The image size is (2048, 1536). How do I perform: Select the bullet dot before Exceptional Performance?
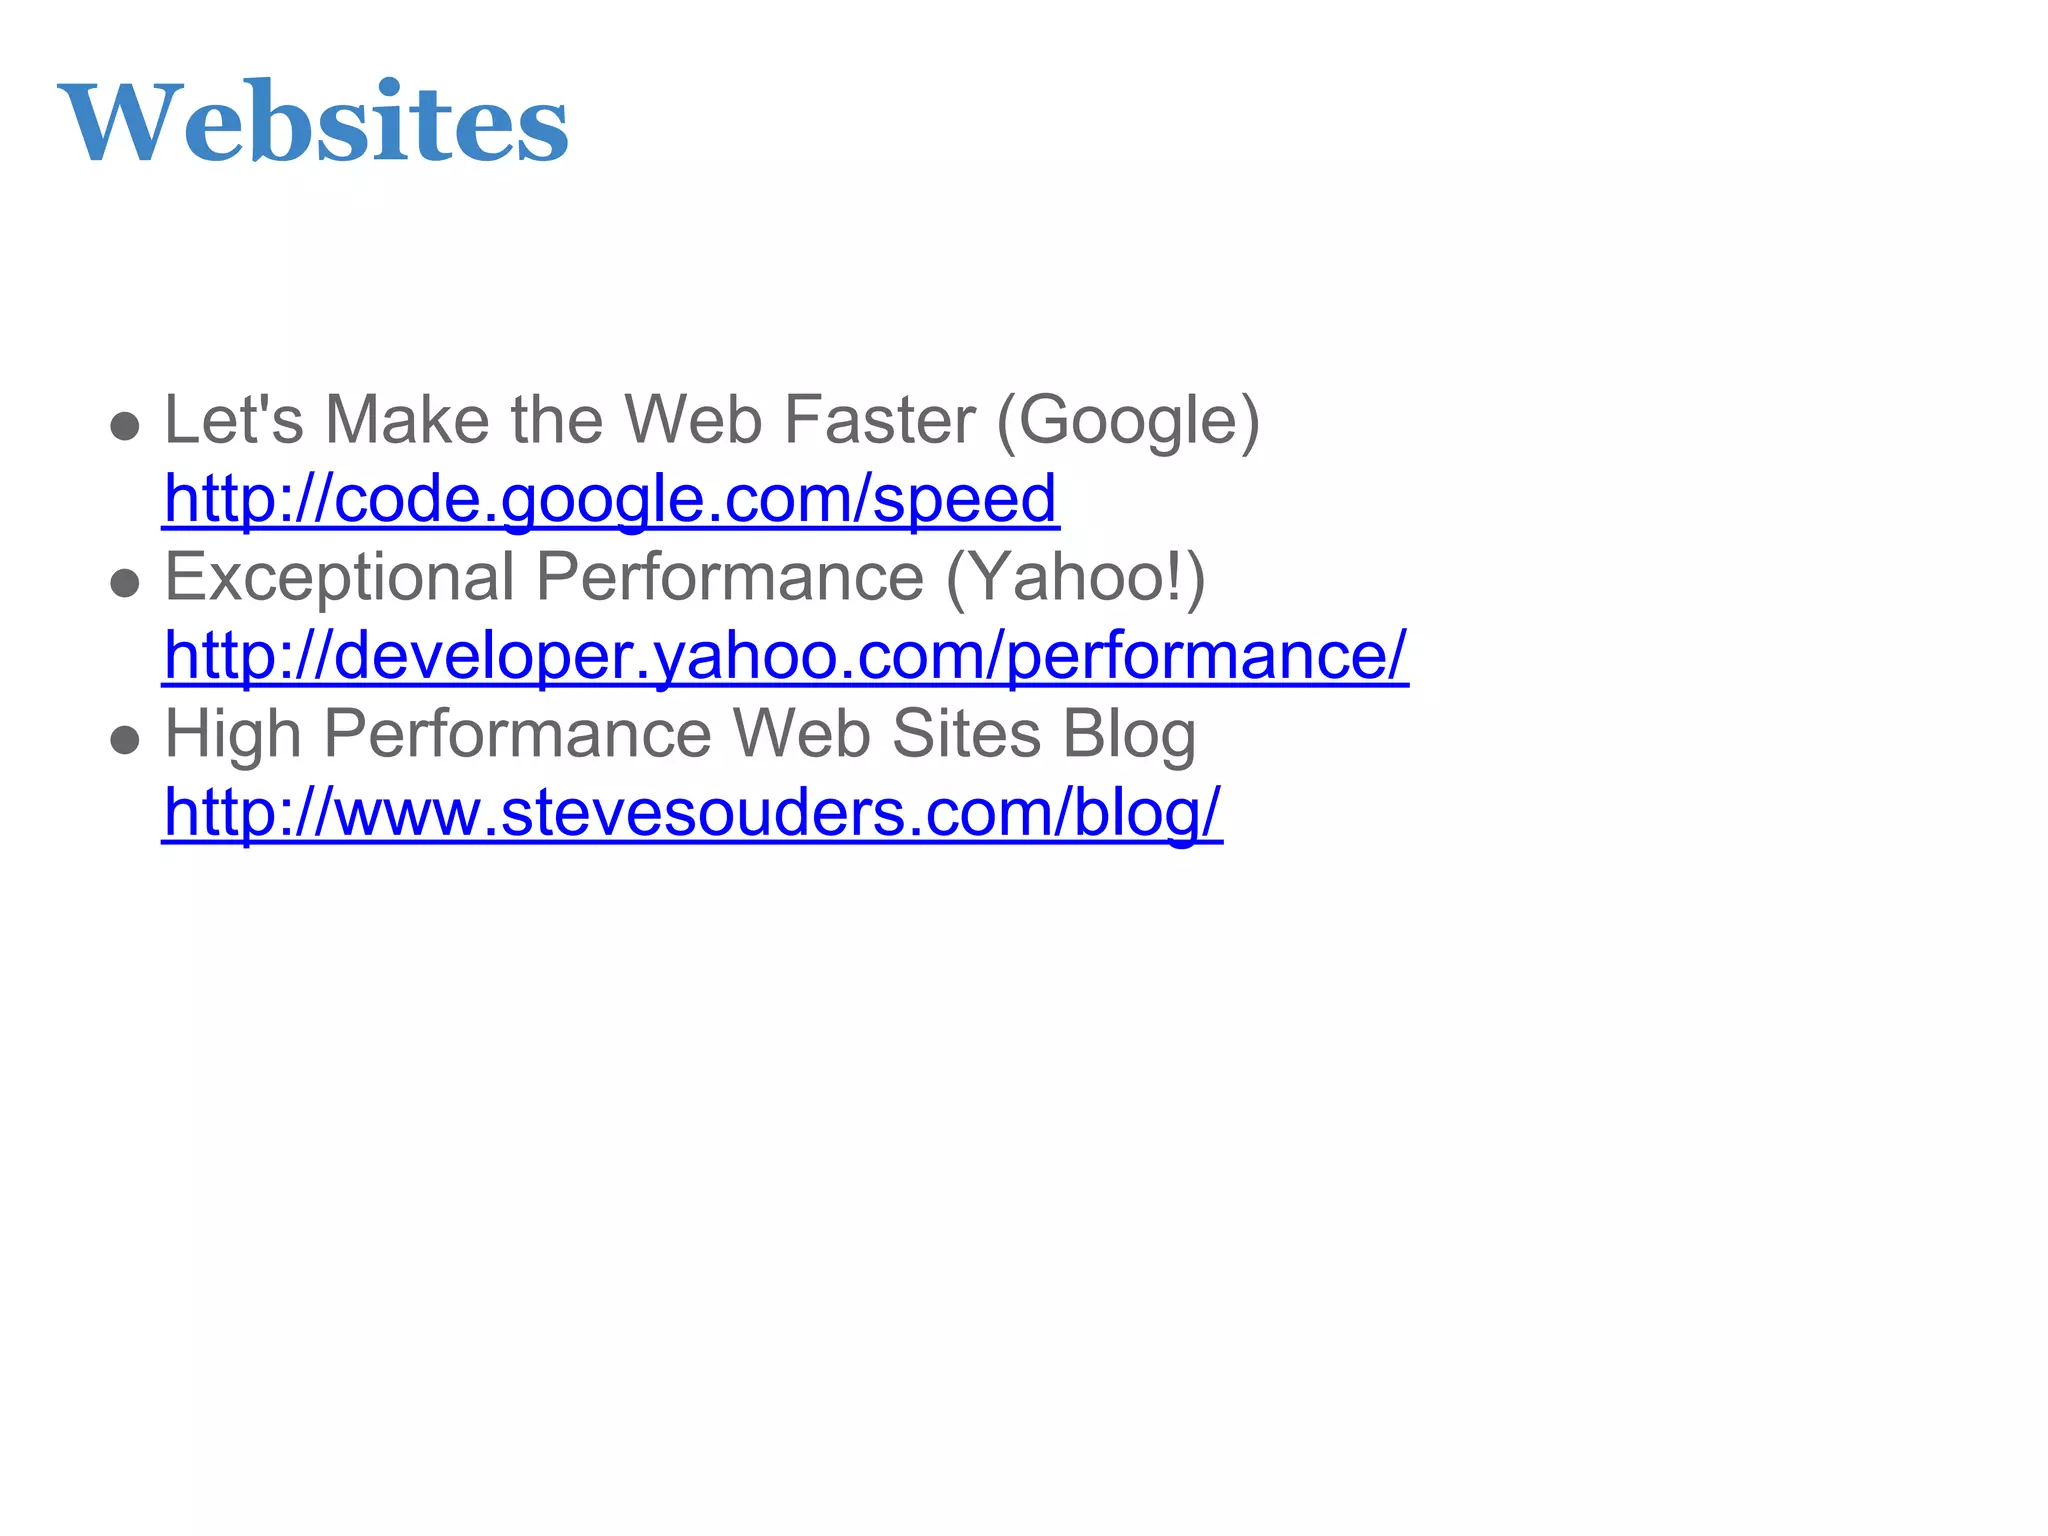pyautogui.click(x=125, y=583)
